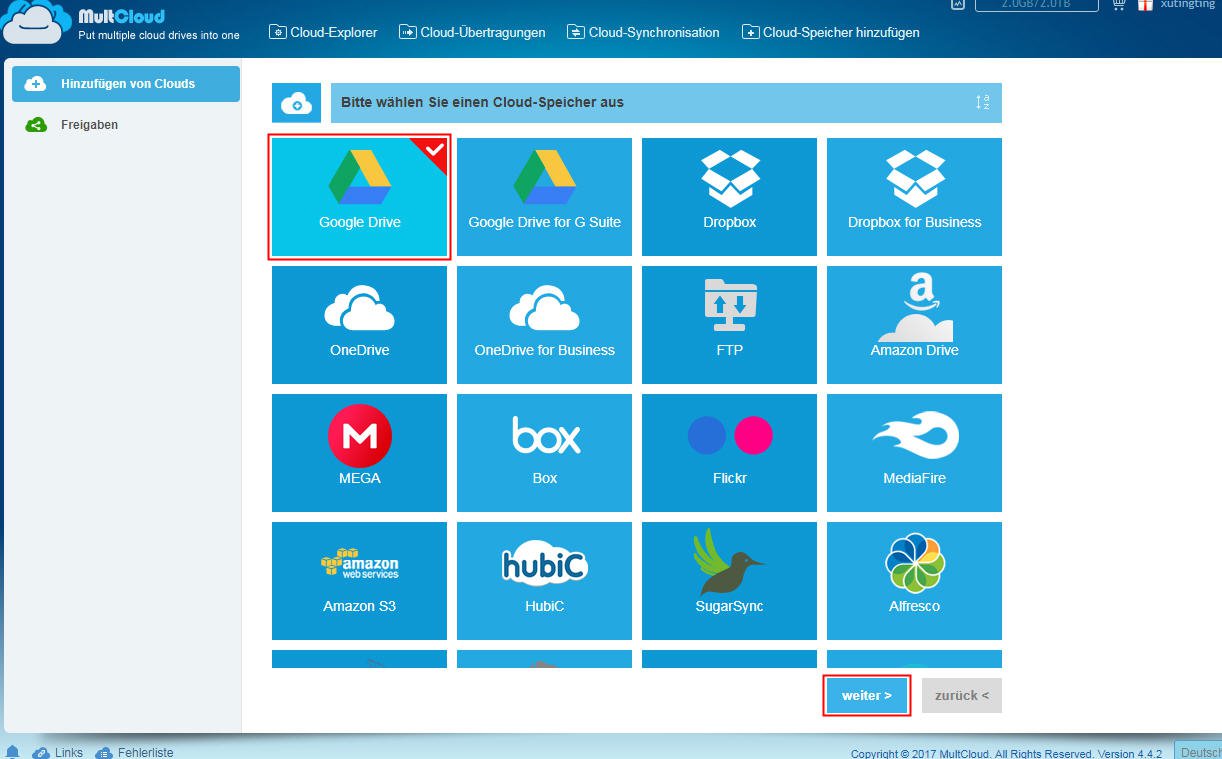Click the add-cloud icon beside the header
Viewport: 1222px width, 759px height.
296,103
